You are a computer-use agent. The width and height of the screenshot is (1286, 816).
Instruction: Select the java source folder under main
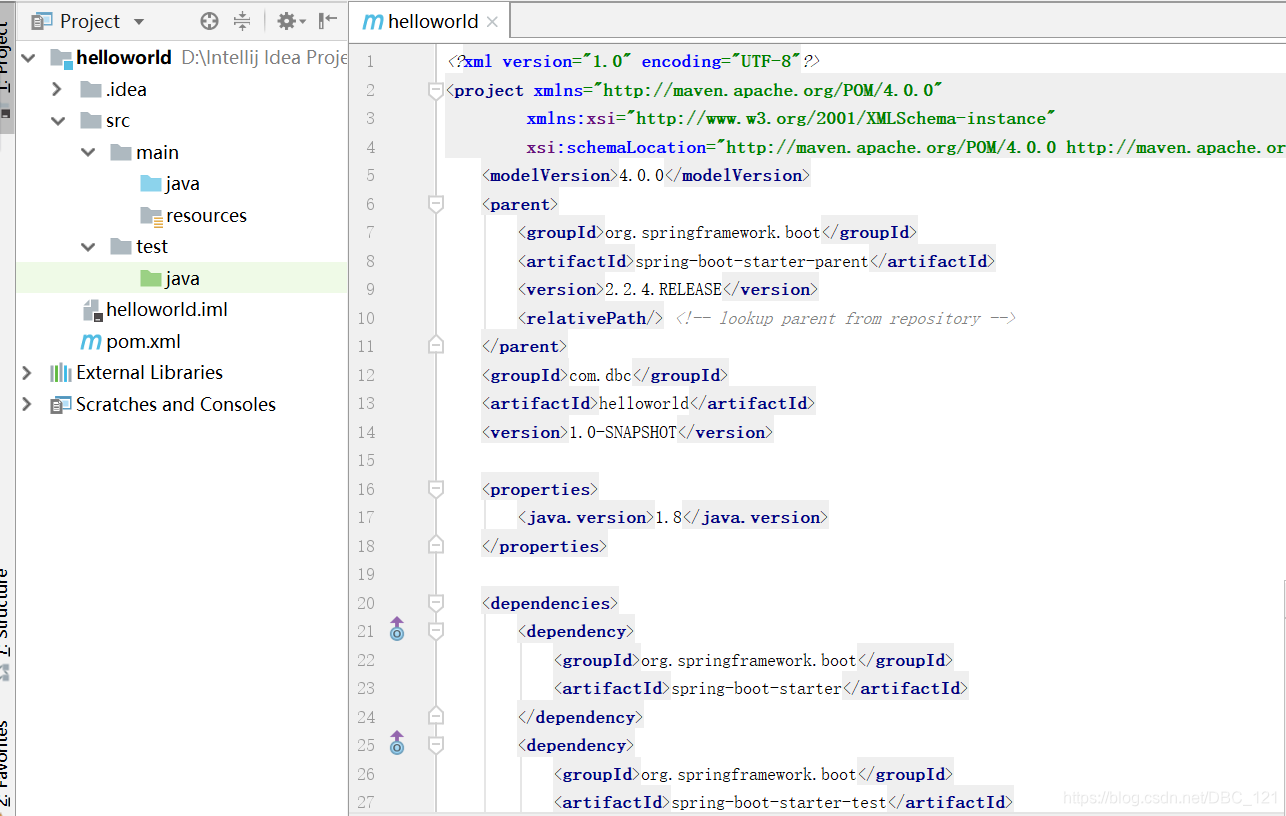point(183,184)
